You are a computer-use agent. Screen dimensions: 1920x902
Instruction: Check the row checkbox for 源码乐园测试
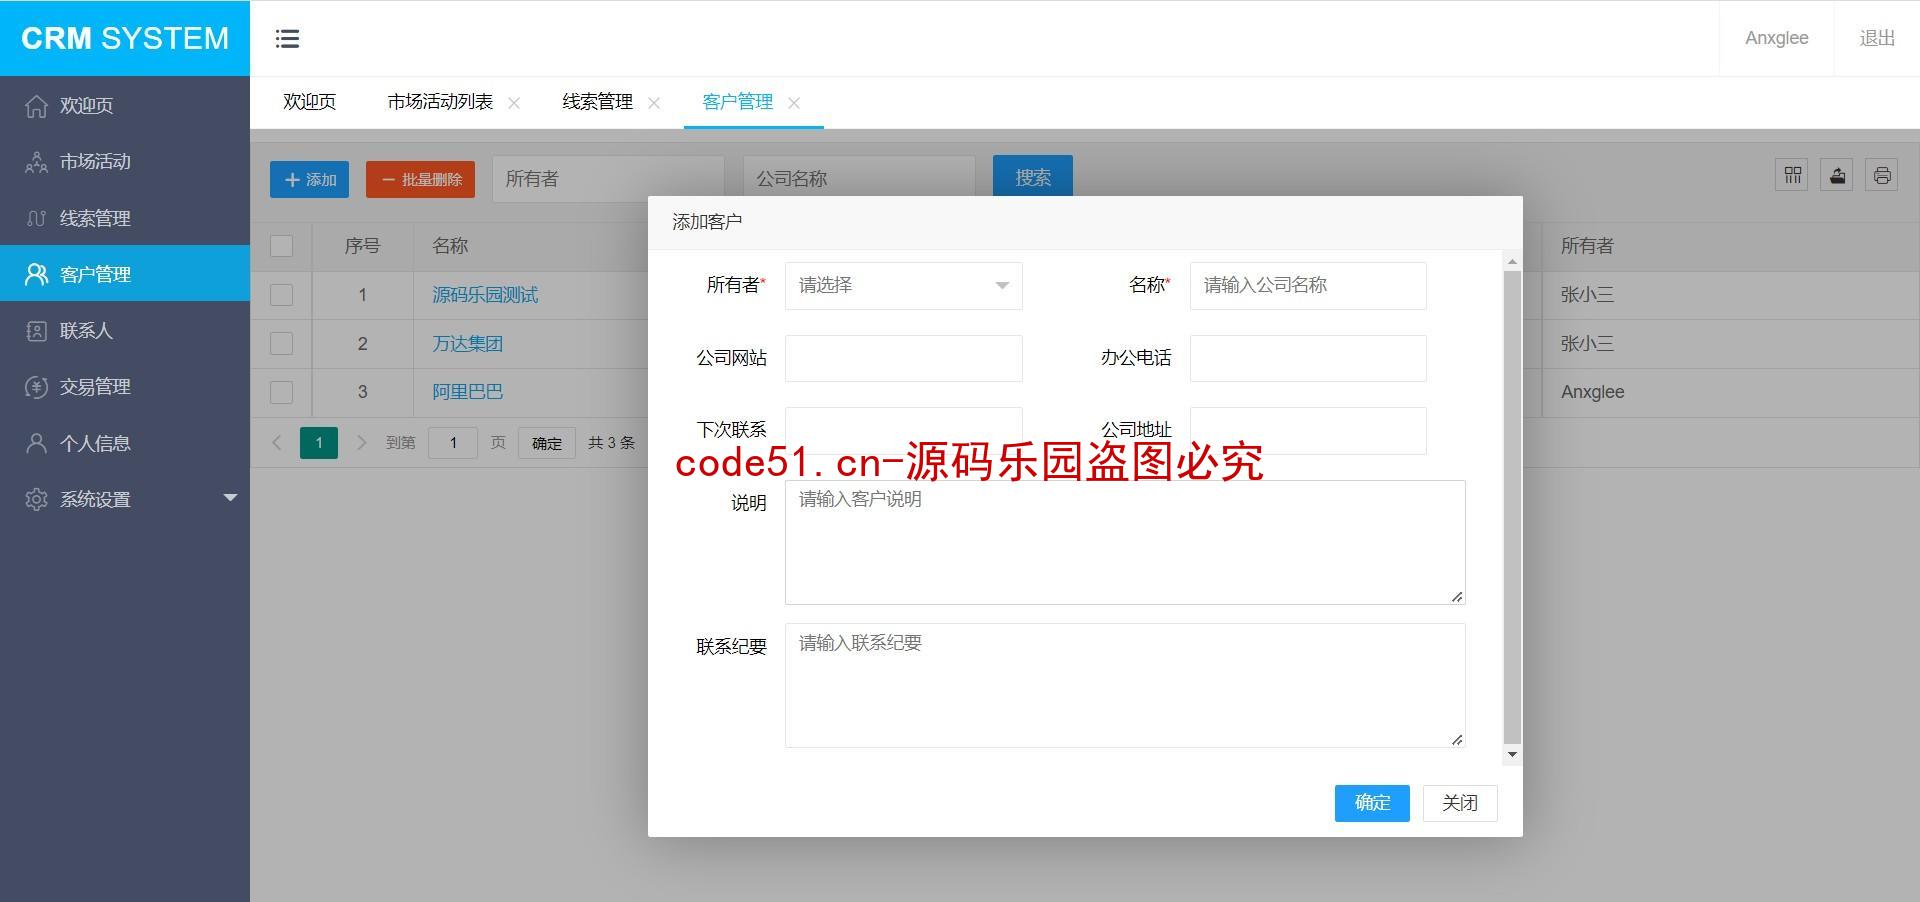[x=282, y=295]
